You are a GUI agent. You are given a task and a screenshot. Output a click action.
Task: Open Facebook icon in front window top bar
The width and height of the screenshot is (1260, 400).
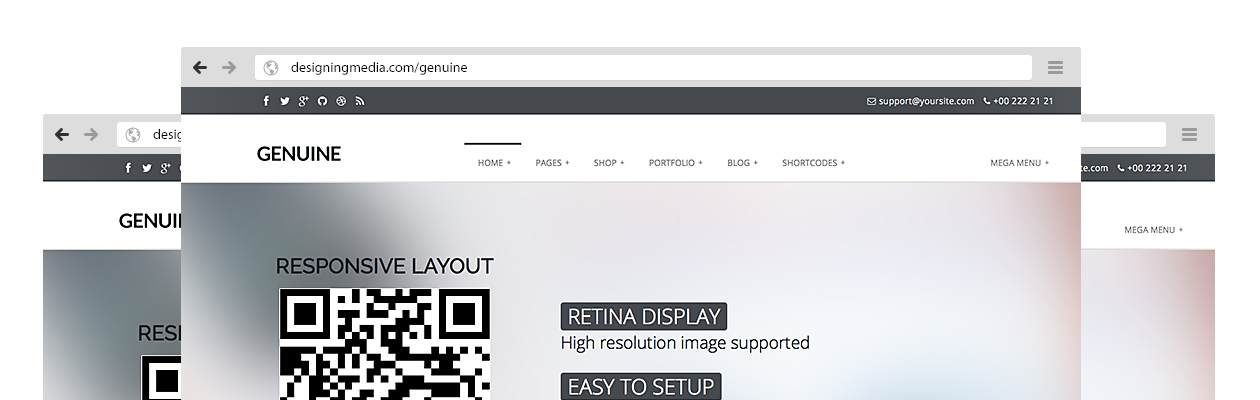(266, 101)
